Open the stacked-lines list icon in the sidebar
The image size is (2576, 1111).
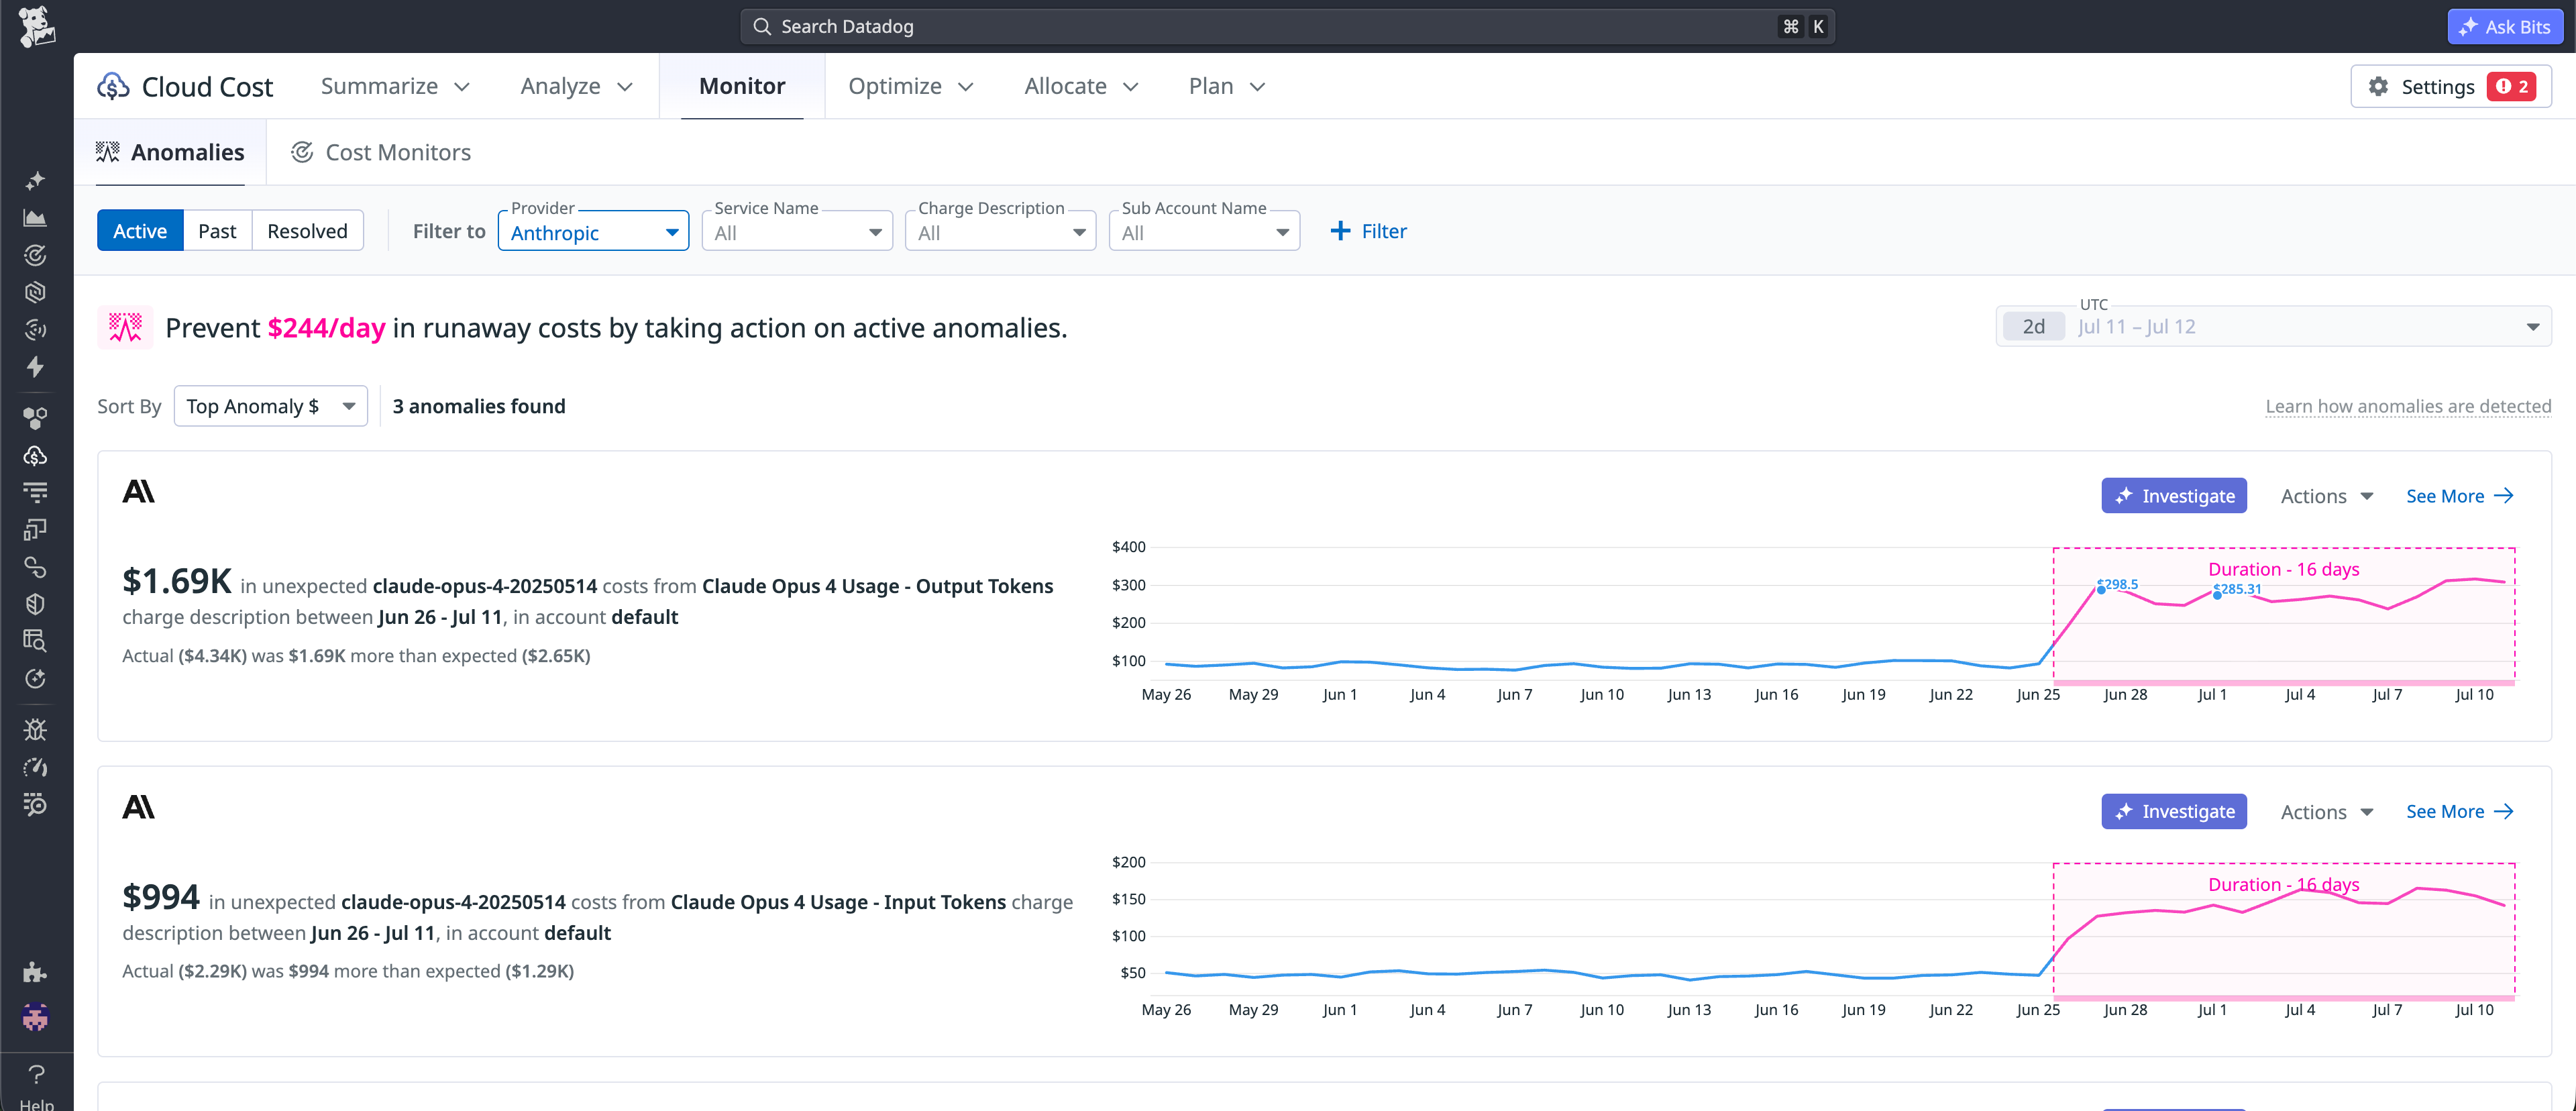coord(35,492)
